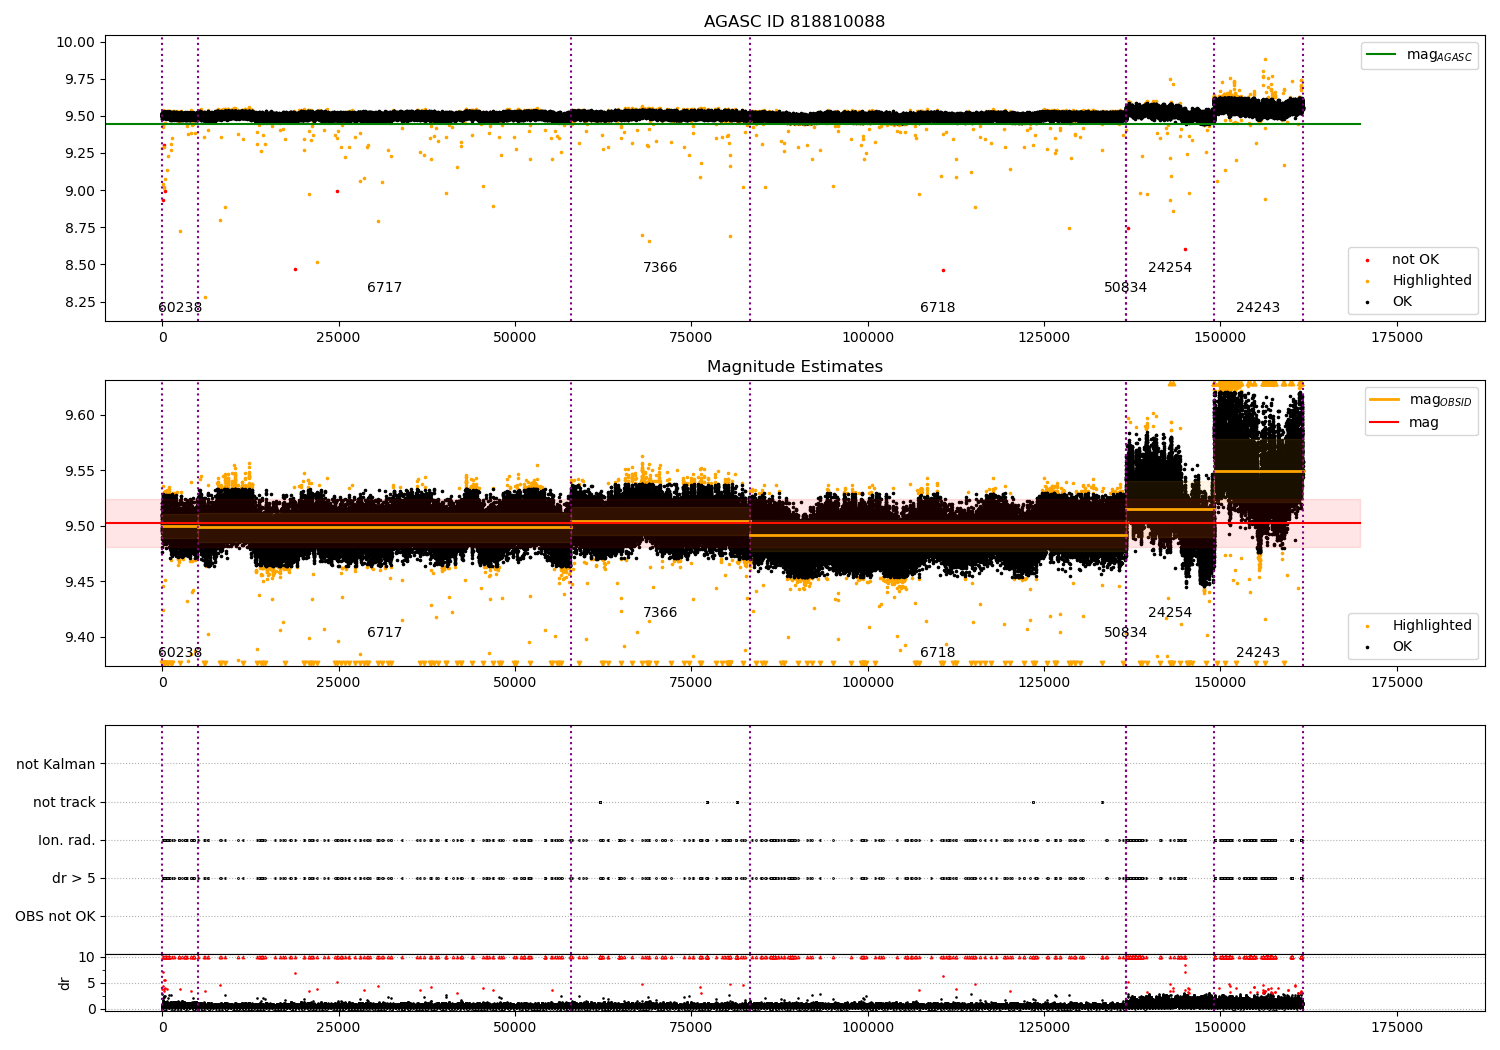Click 'OK' legend entry in middle plot
1500x1050 pixels.
coord(1402,647)
